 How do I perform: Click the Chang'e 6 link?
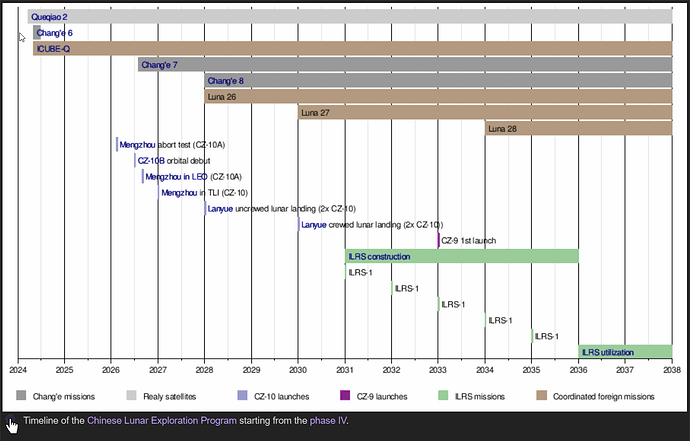pyautogui.click(x=55, y=33)
